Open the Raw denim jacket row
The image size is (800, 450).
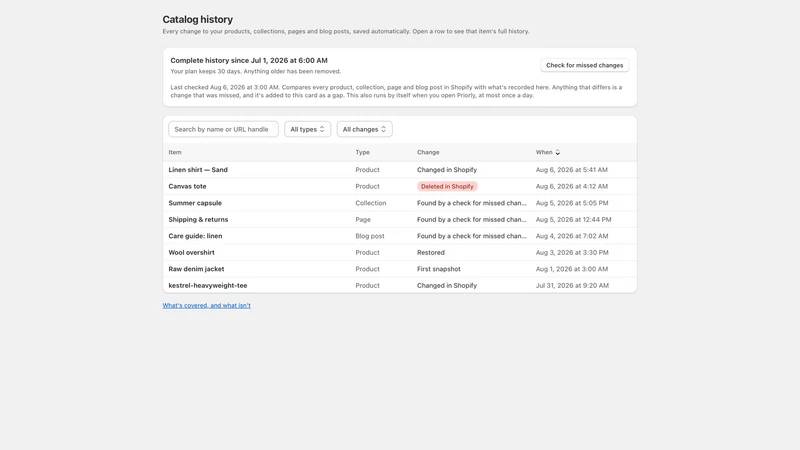(x=399, y=269)
